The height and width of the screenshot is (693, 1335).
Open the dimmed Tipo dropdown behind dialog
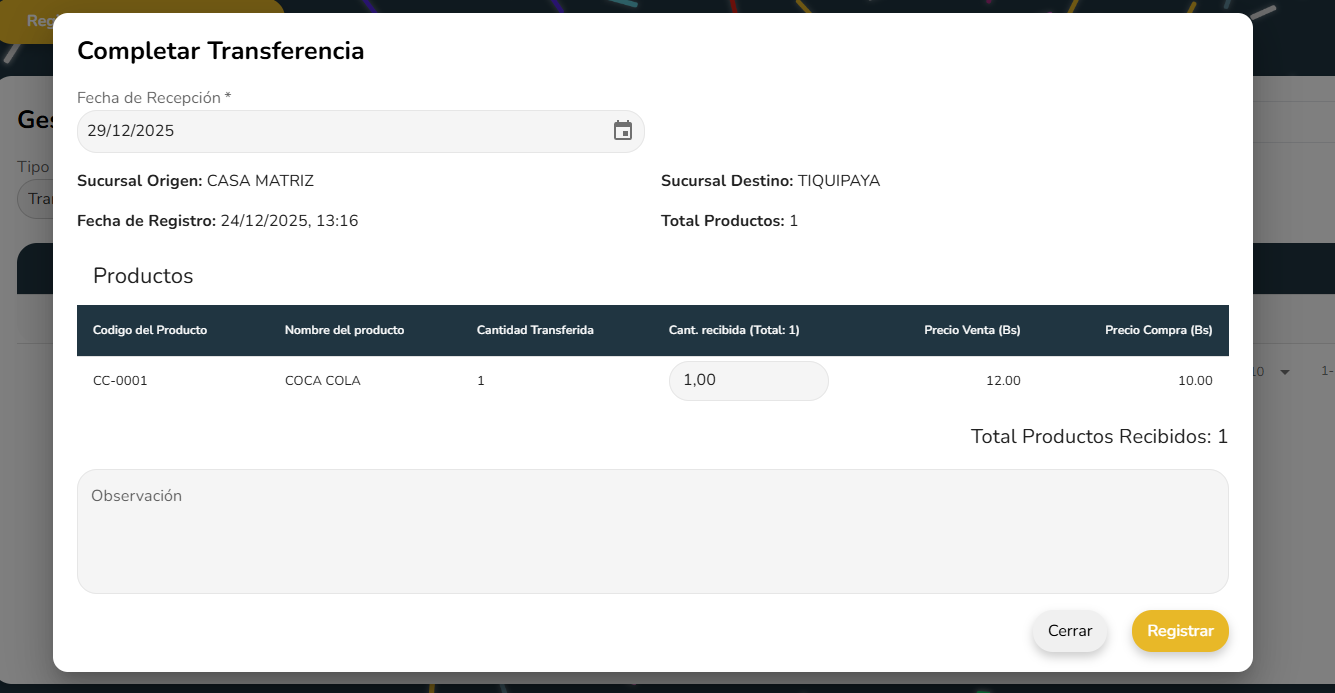click(x=35, y=198)
